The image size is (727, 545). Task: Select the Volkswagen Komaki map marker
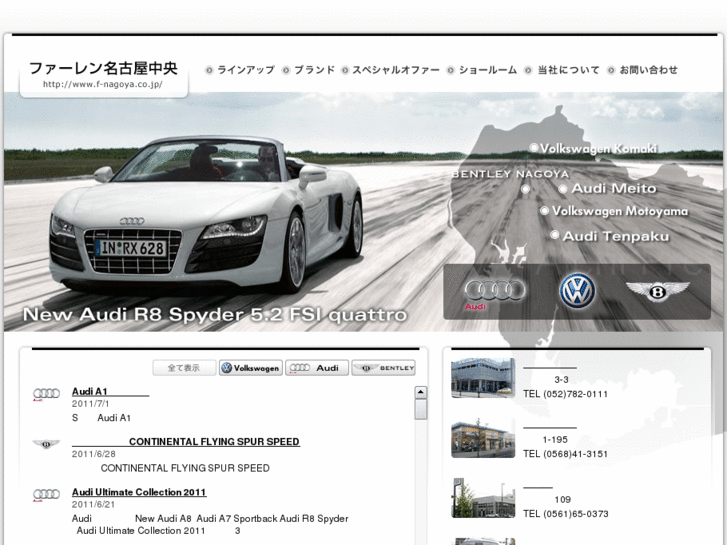pyautogui.click(x=534, y=148)
